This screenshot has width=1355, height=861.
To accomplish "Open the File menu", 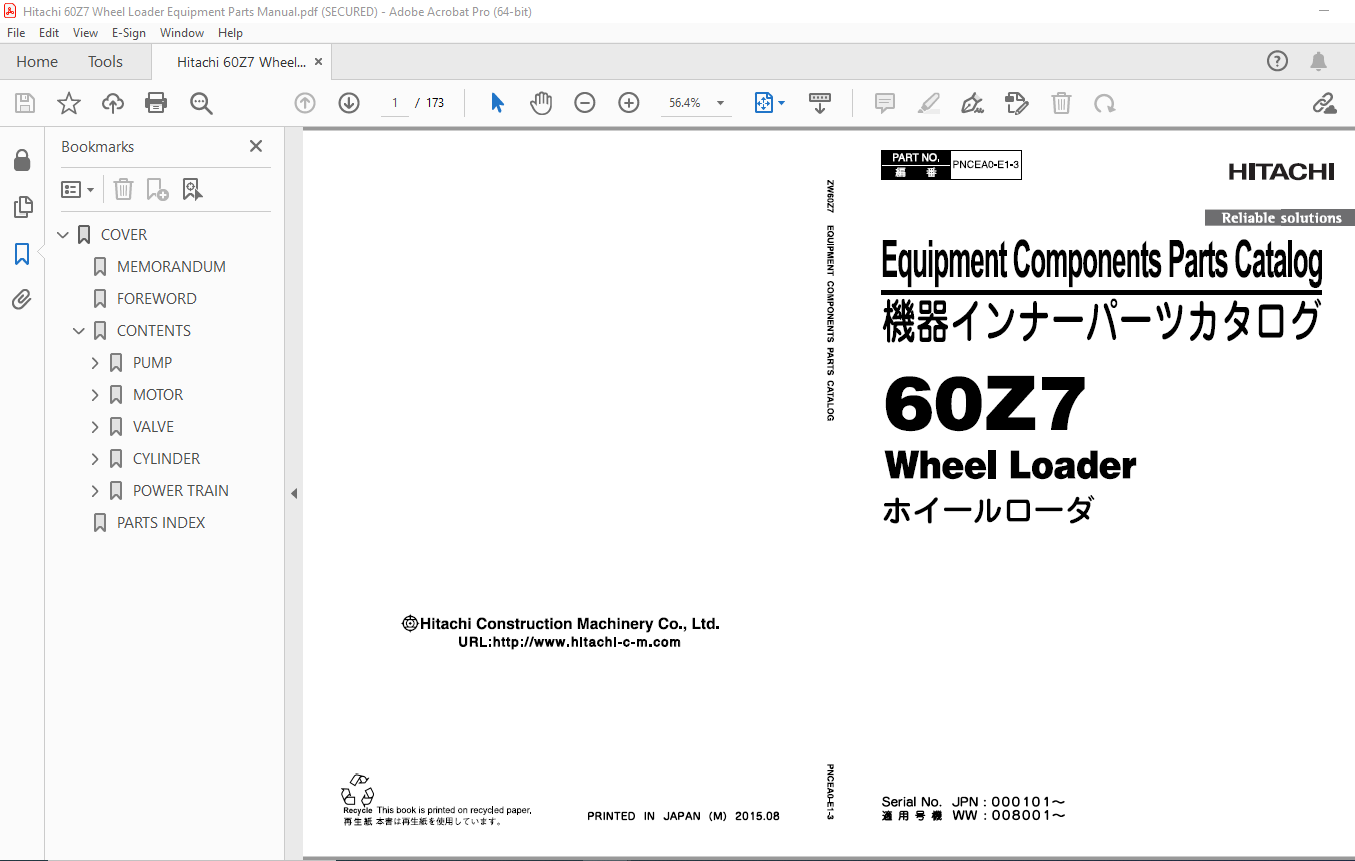I will [x=16, y=32].
